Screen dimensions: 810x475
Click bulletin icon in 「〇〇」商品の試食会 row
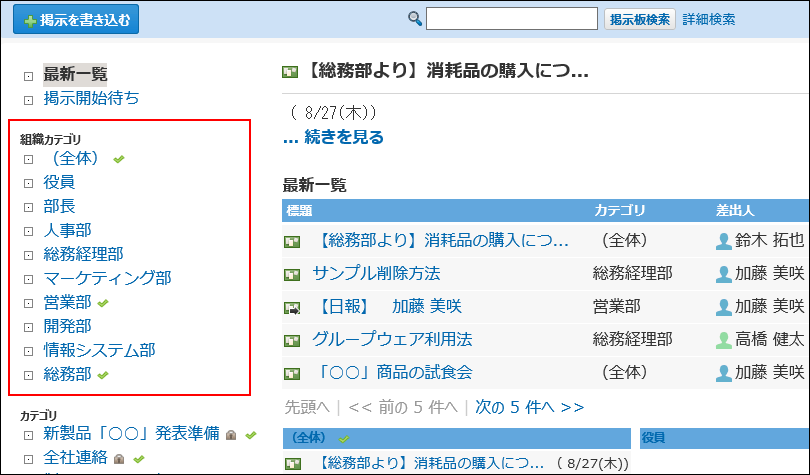pos(292,374)
